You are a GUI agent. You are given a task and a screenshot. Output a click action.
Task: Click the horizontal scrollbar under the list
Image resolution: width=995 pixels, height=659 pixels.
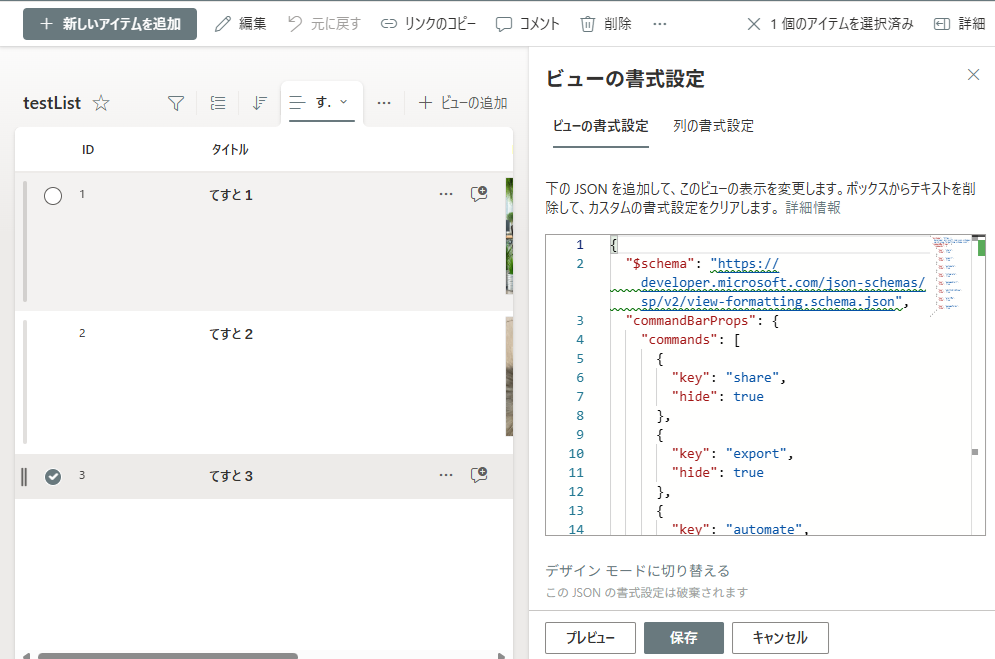(x=168, y=655)
